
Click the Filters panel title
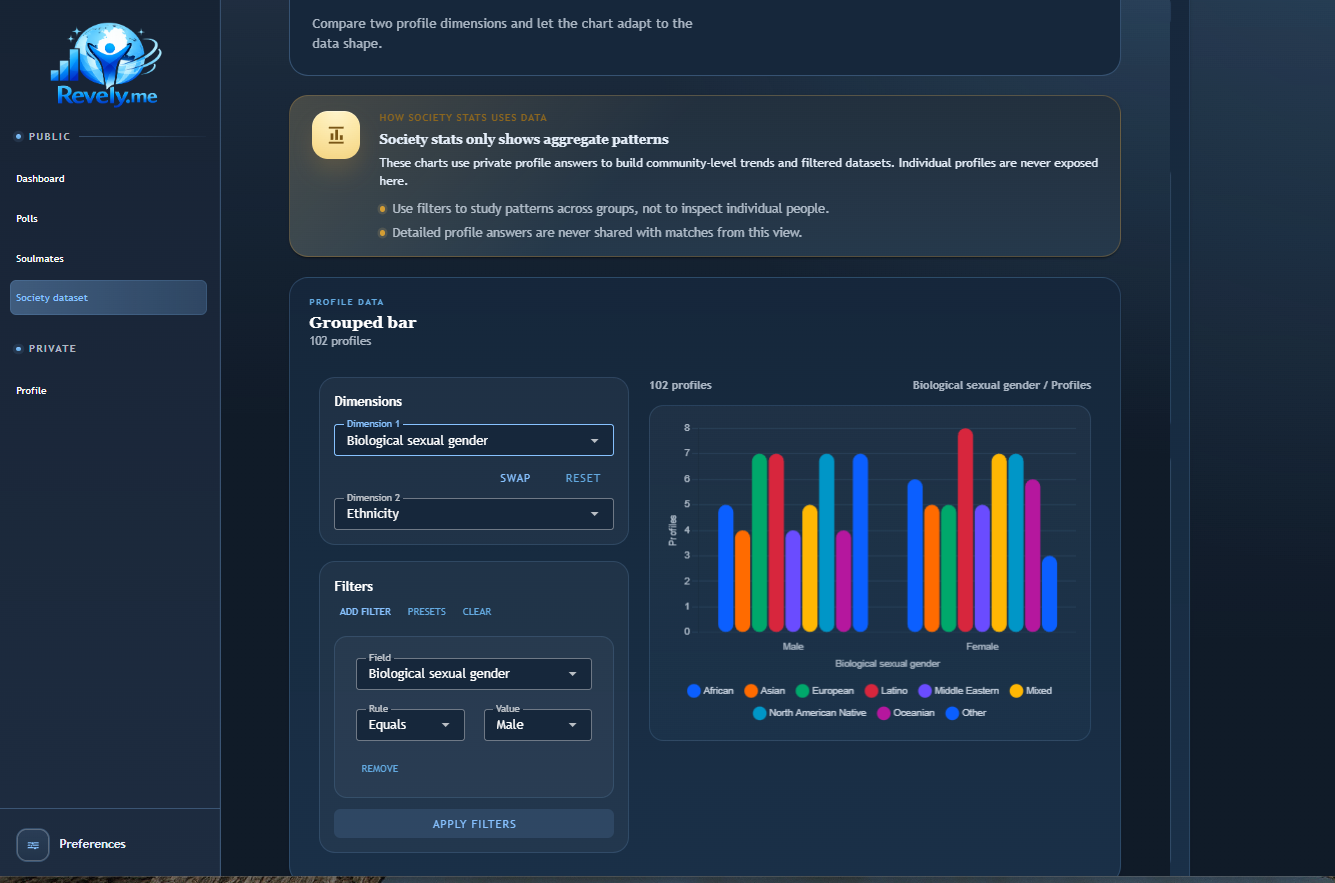coord(353,586)
